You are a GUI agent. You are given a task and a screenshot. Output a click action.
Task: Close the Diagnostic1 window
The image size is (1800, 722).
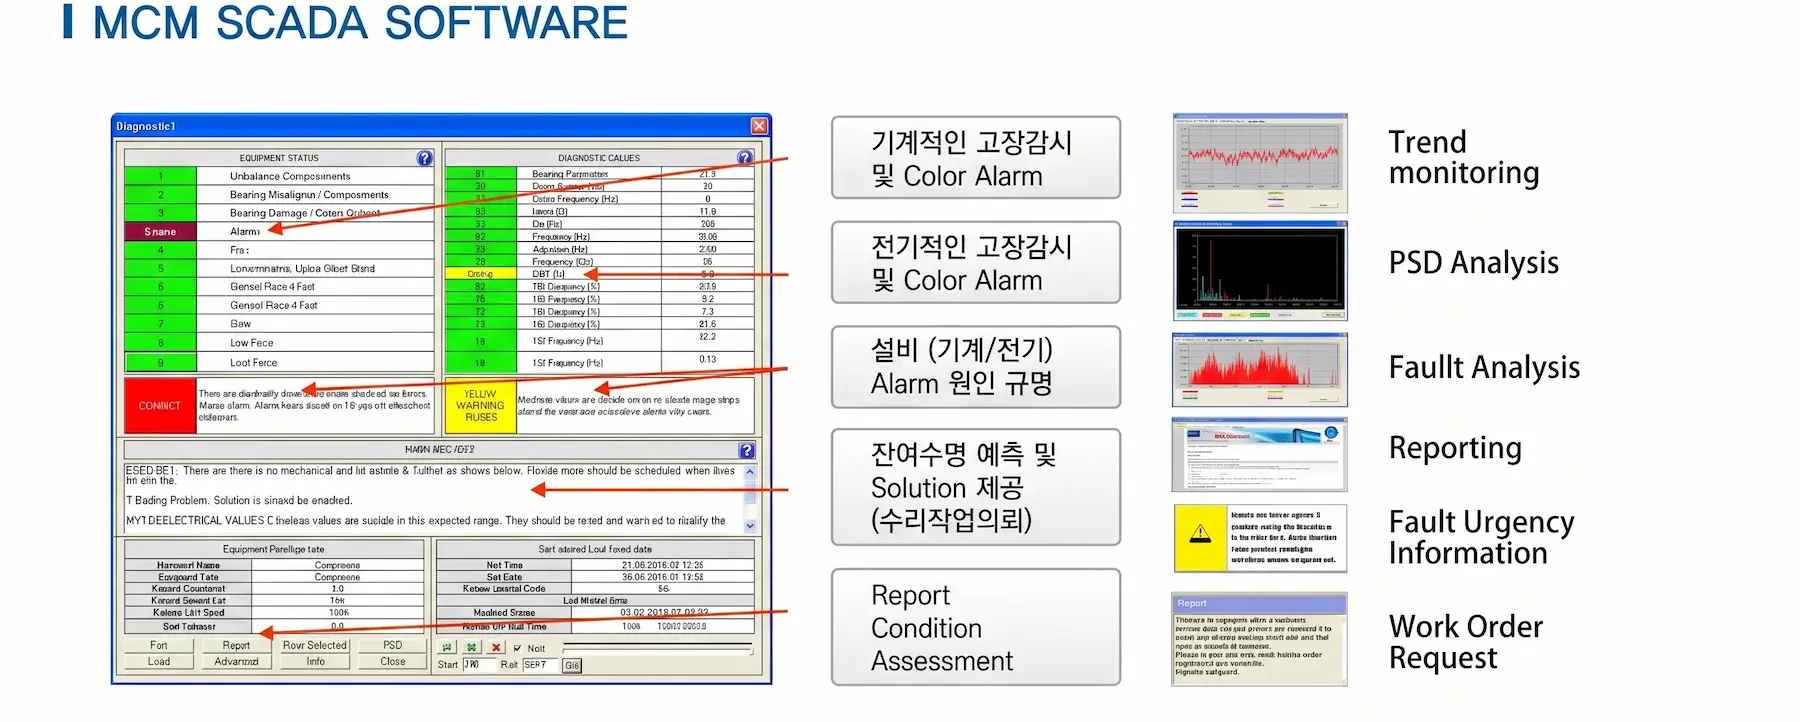[759, 126]
